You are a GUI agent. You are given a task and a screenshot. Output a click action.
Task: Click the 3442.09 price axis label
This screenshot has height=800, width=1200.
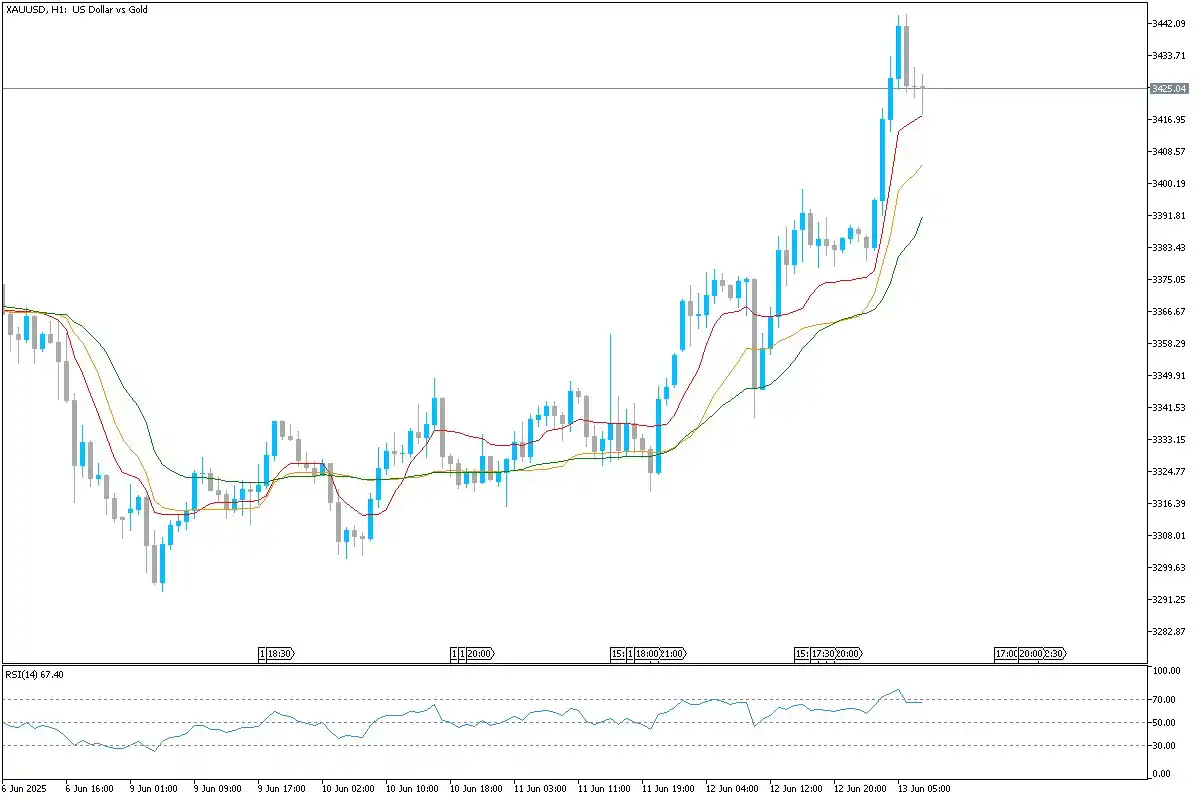pyautogui.click(x=1167, y=23)
